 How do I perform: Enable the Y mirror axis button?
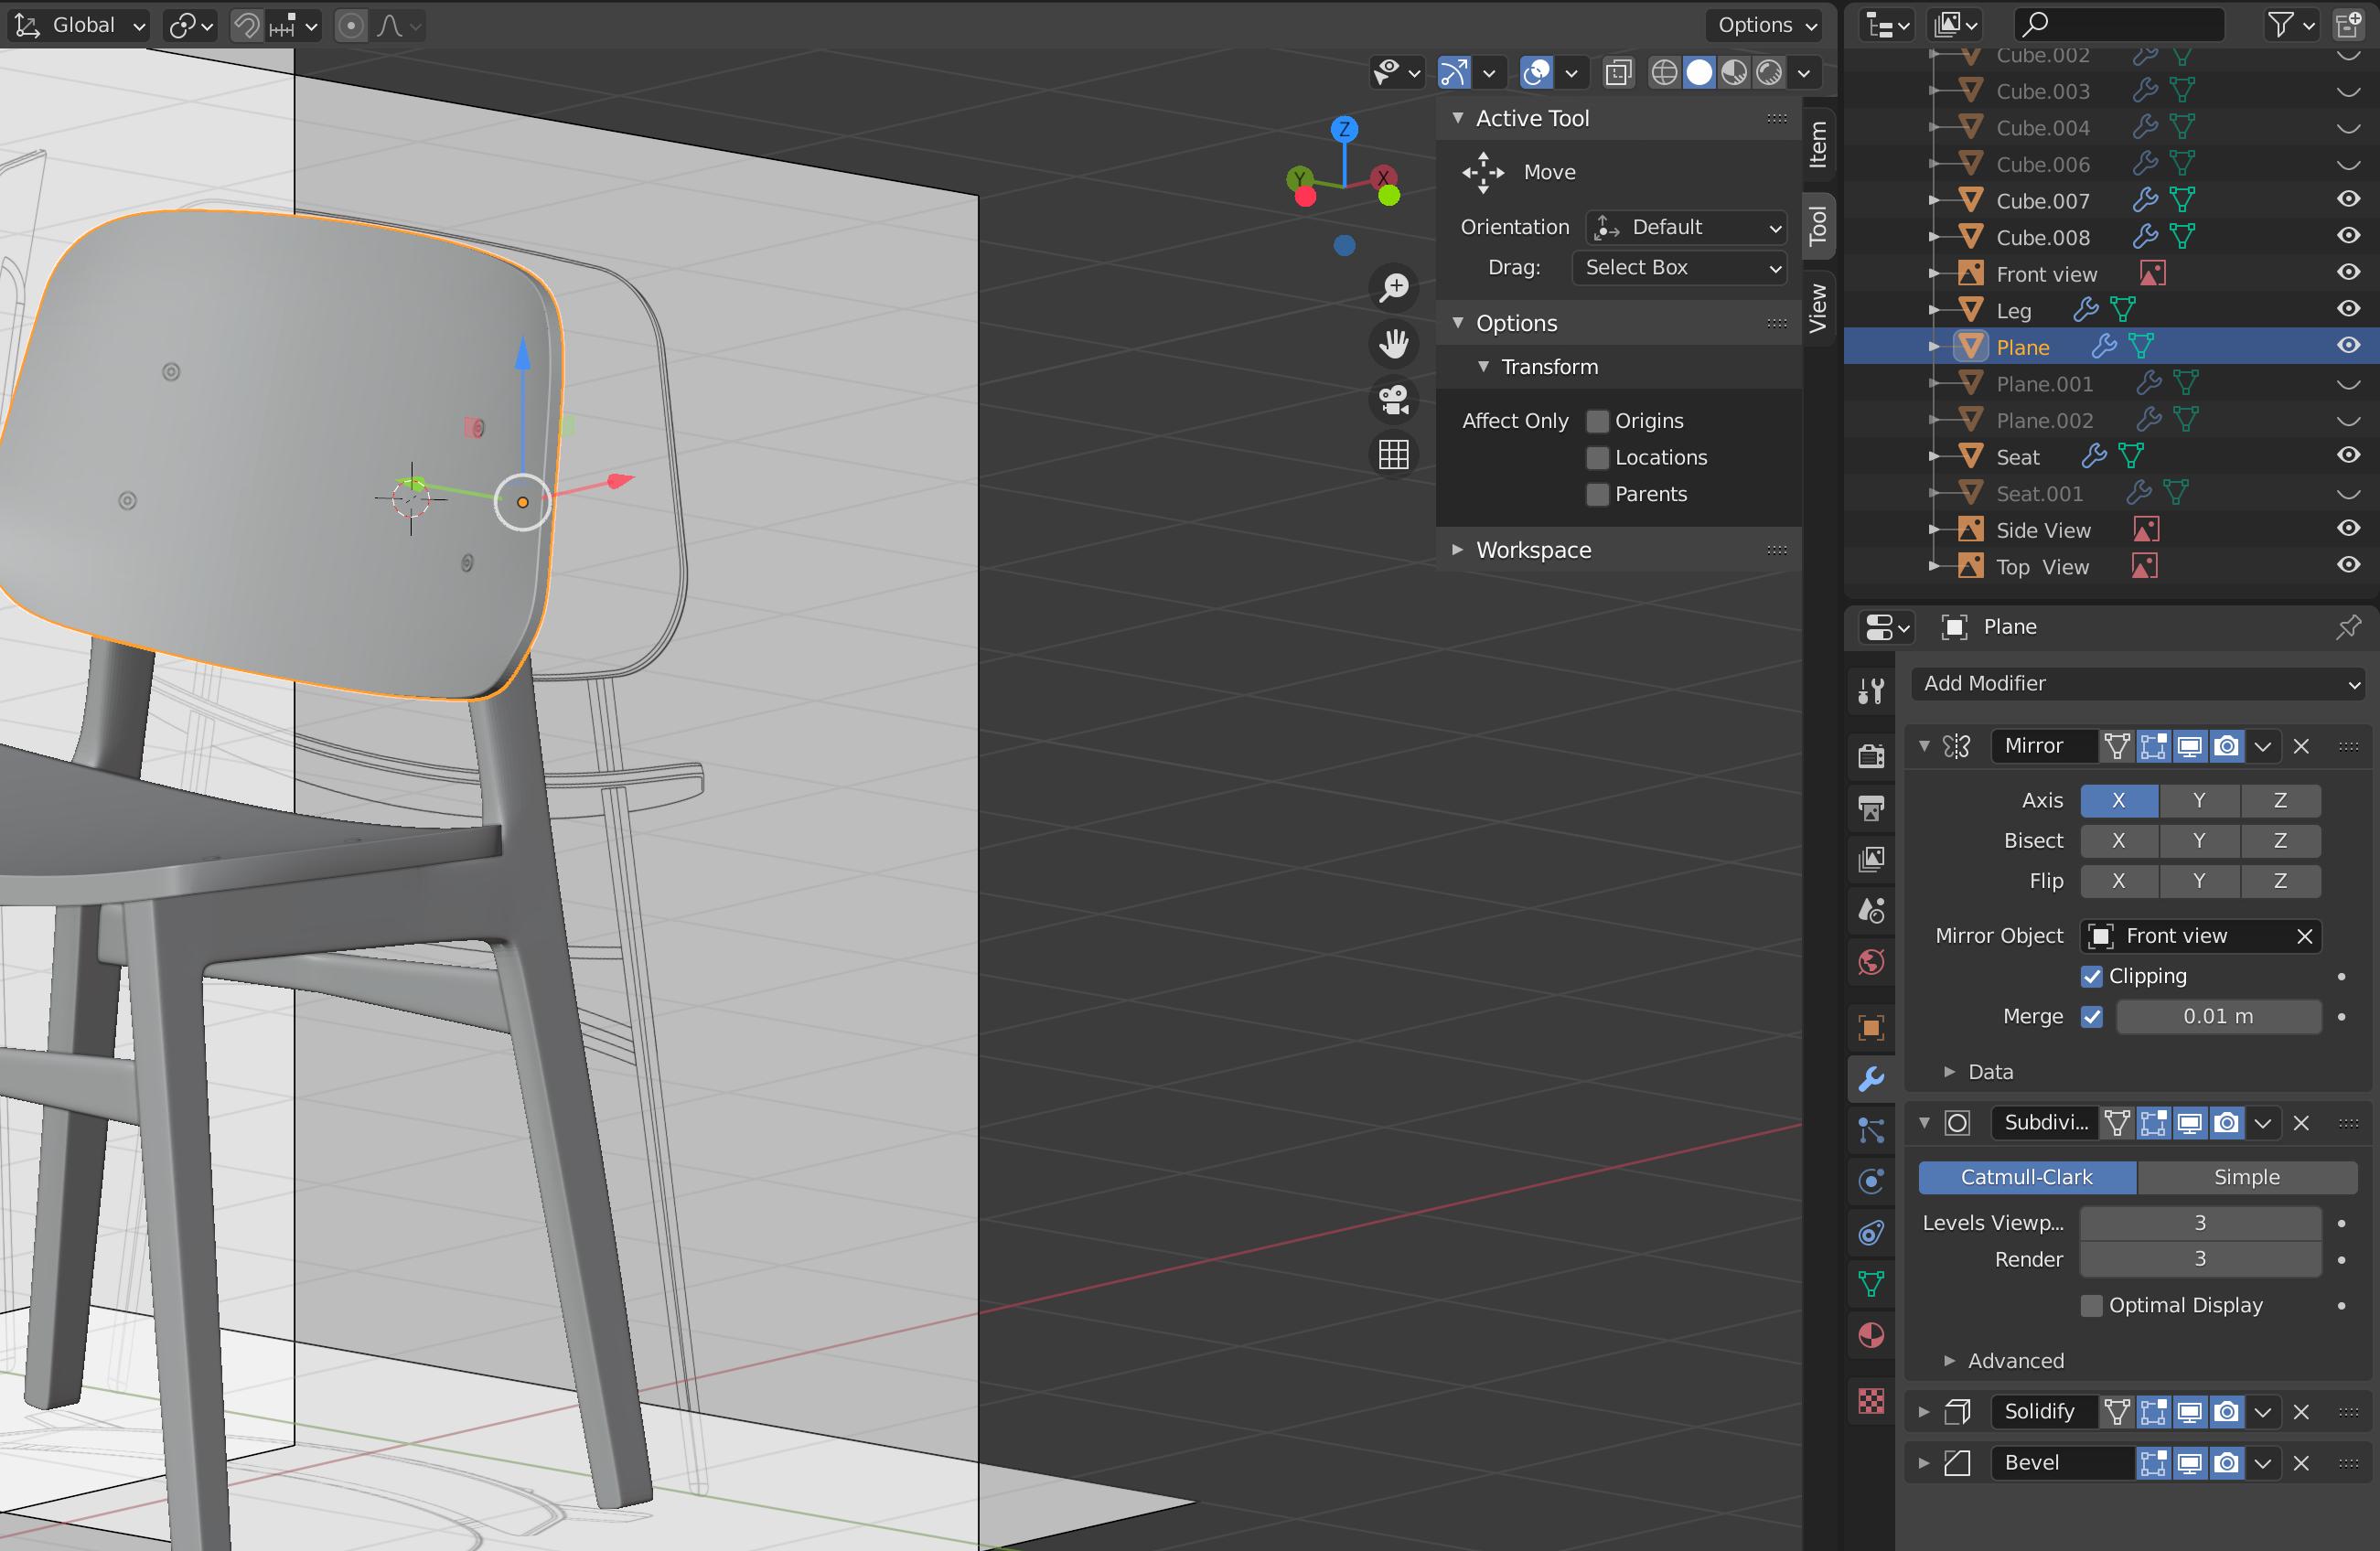pyautogui.click(x=2199, y=800)
